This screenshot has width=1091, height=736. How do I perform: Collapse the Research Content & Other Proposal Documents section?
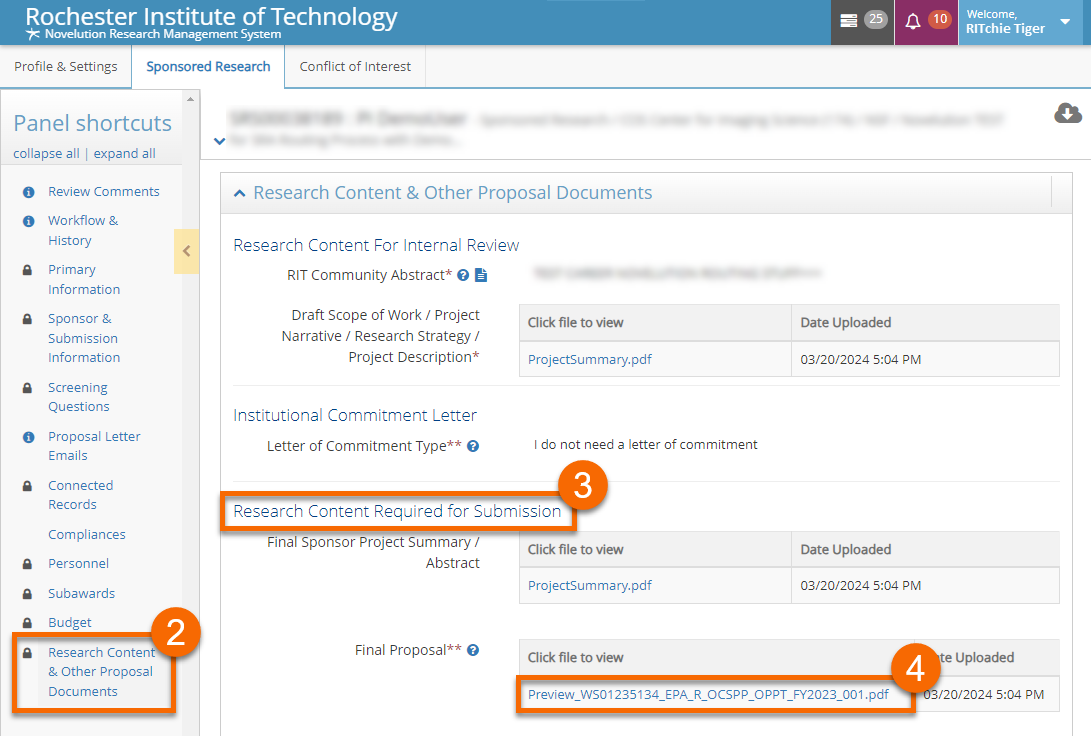pyautogui.click(x=240, y=193)
